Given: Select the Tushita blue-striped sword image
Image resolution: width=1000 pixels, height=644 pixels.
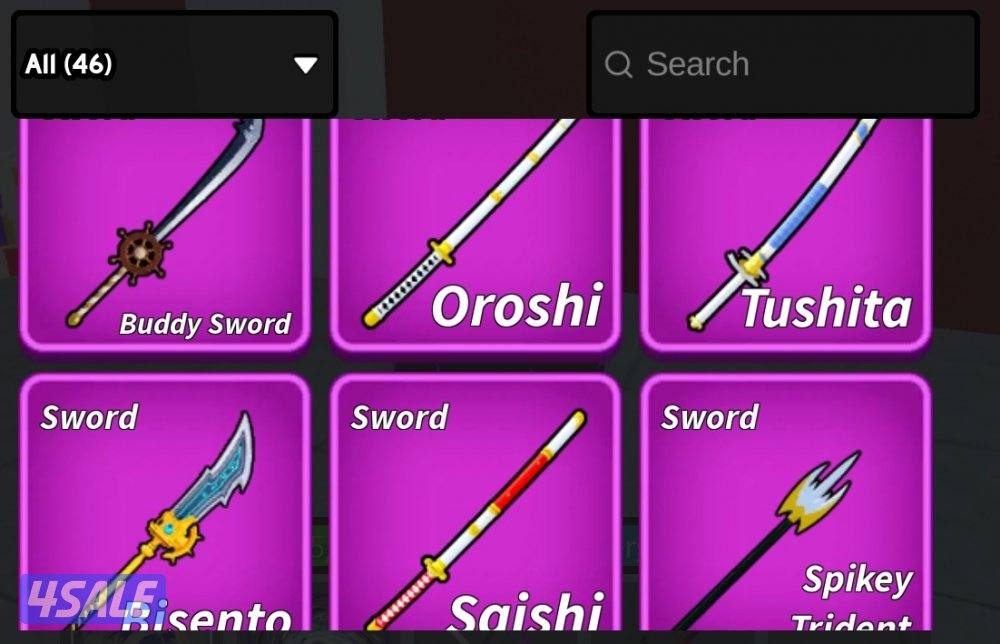Looking at the screenshot, I should click(783, 223).
